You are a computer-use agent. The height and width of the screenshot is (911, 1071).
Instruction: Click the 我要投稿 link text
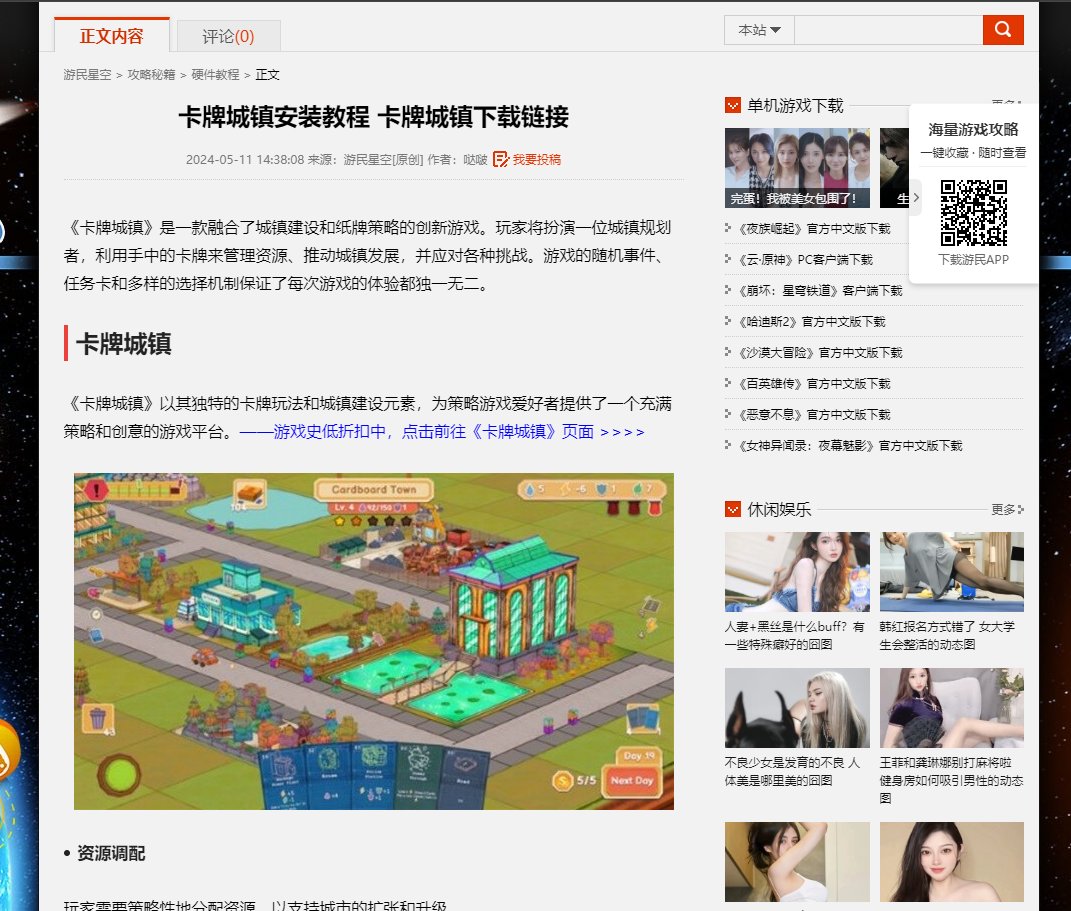coord(537,160)
